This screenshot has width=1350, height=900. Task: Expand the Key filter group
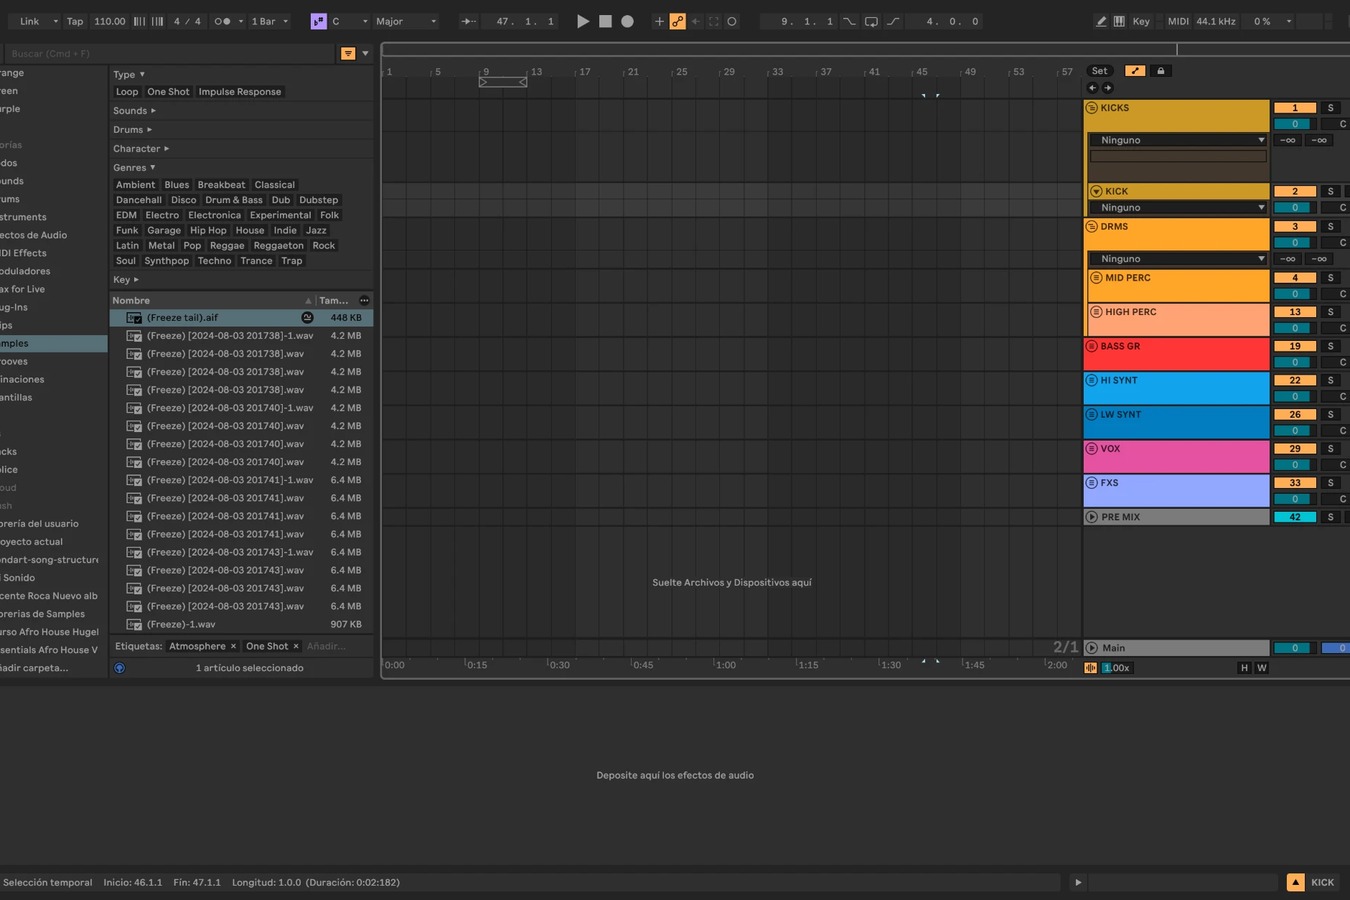[125, 280]
